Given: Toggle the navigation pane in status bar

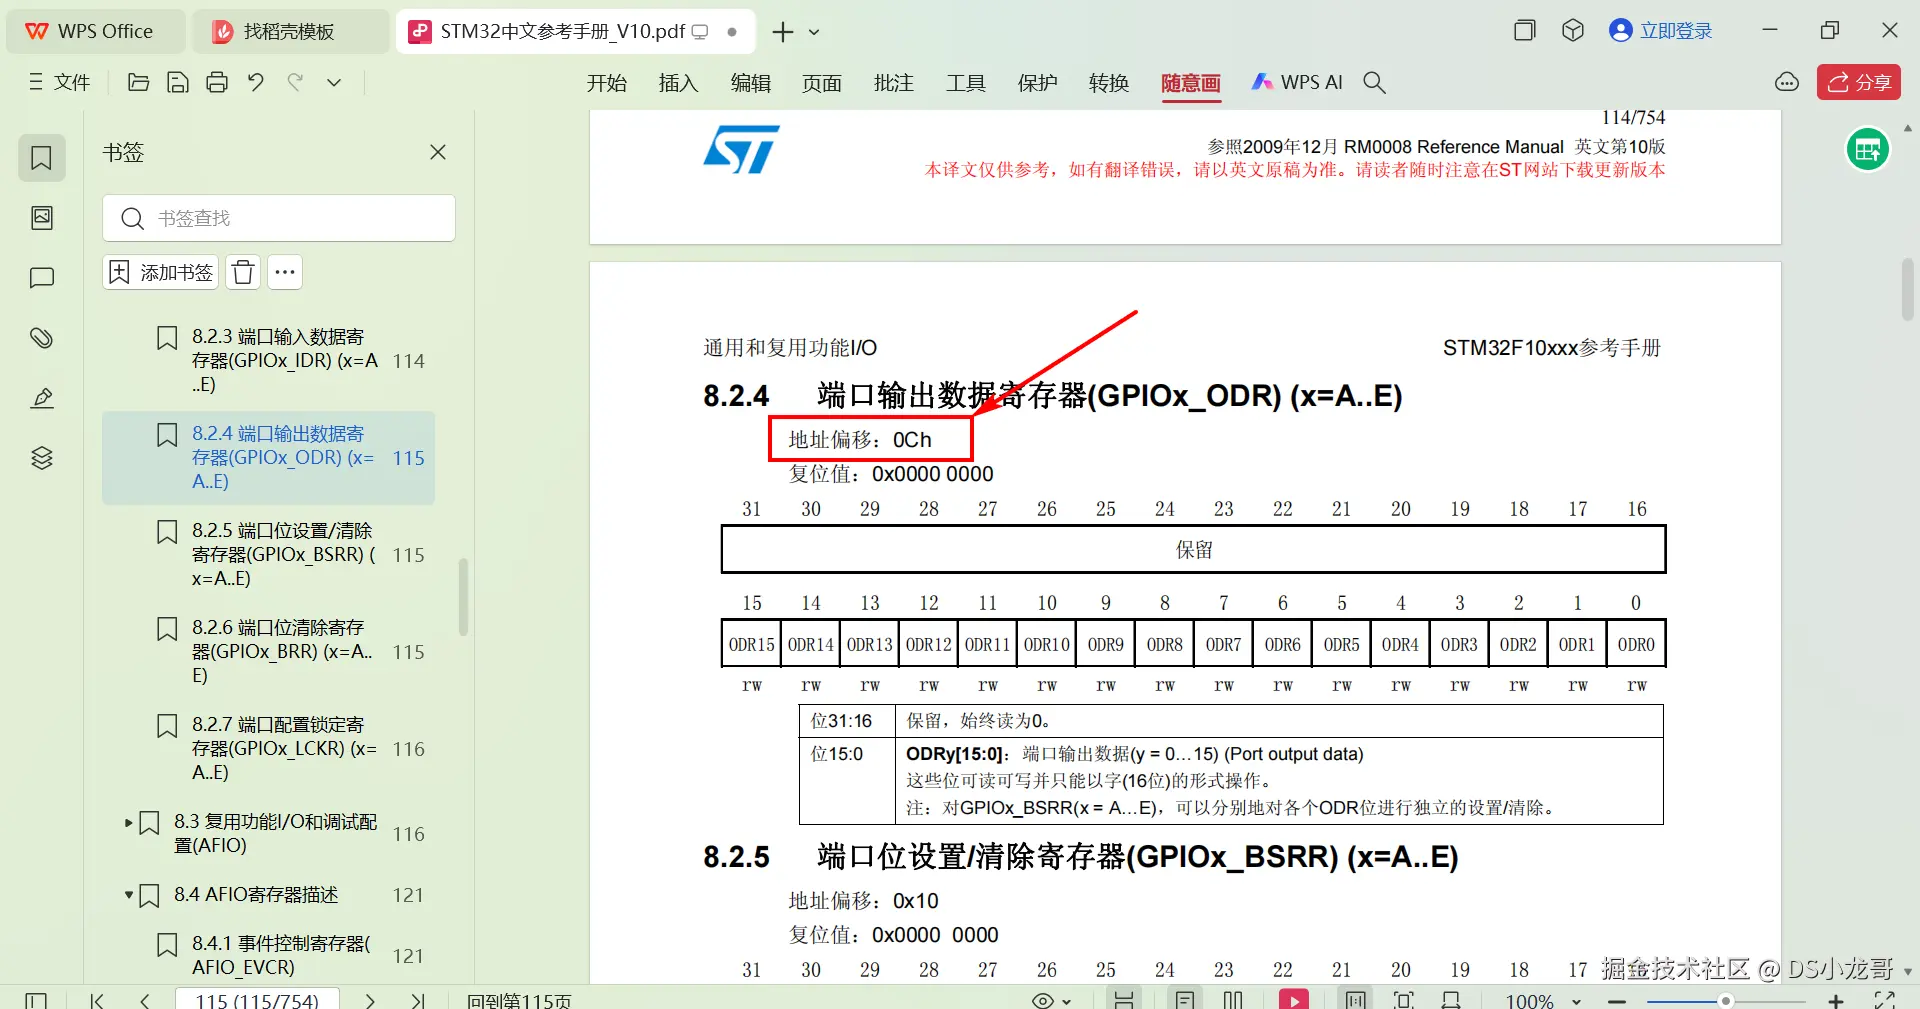Looking at the screenshot, I should click(36, 1000).
